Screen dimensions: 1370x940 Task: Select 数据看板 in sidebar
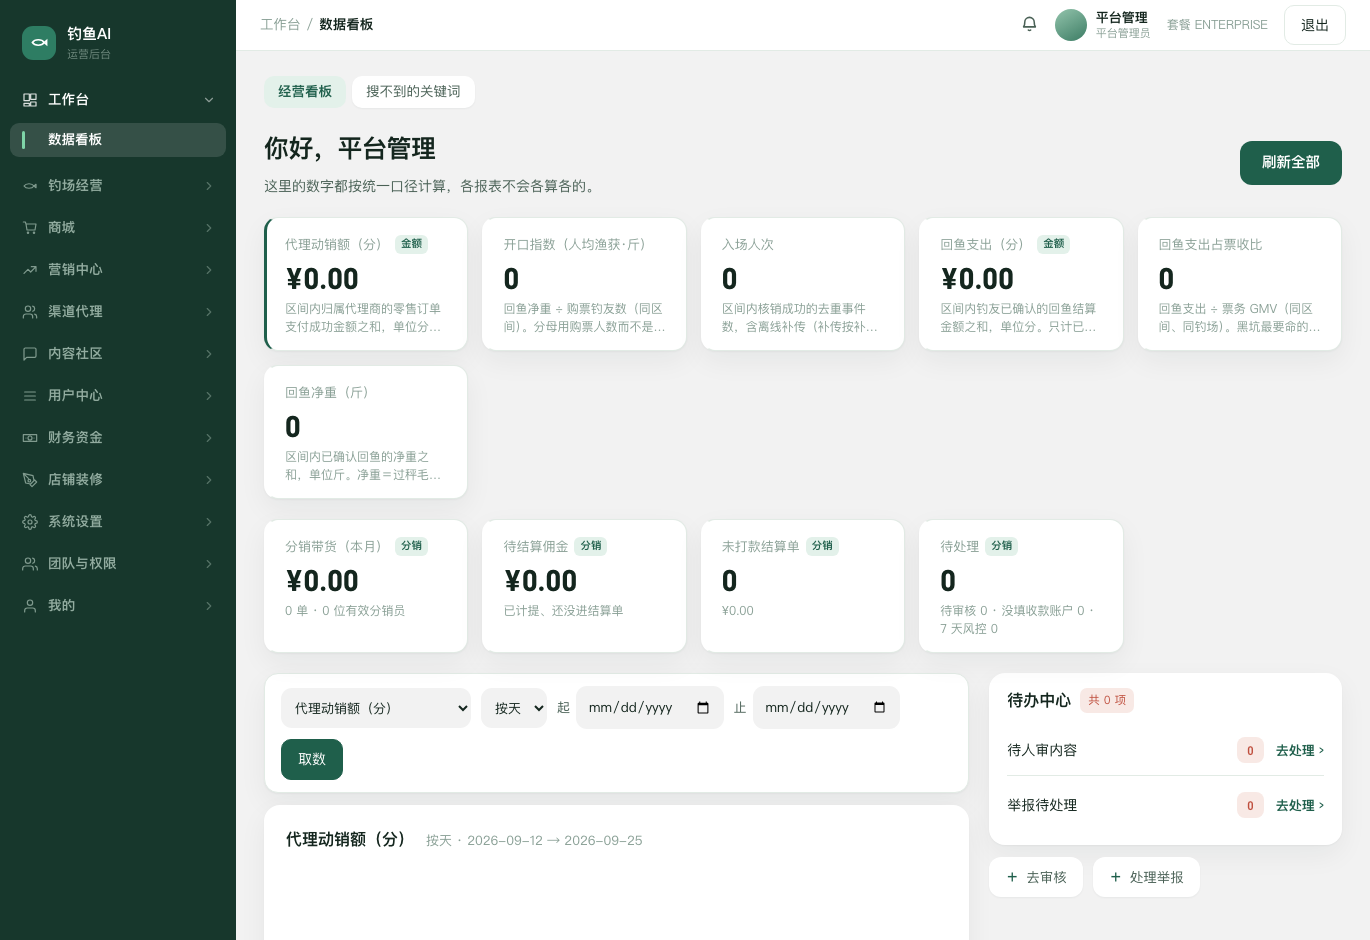point(118,140)
